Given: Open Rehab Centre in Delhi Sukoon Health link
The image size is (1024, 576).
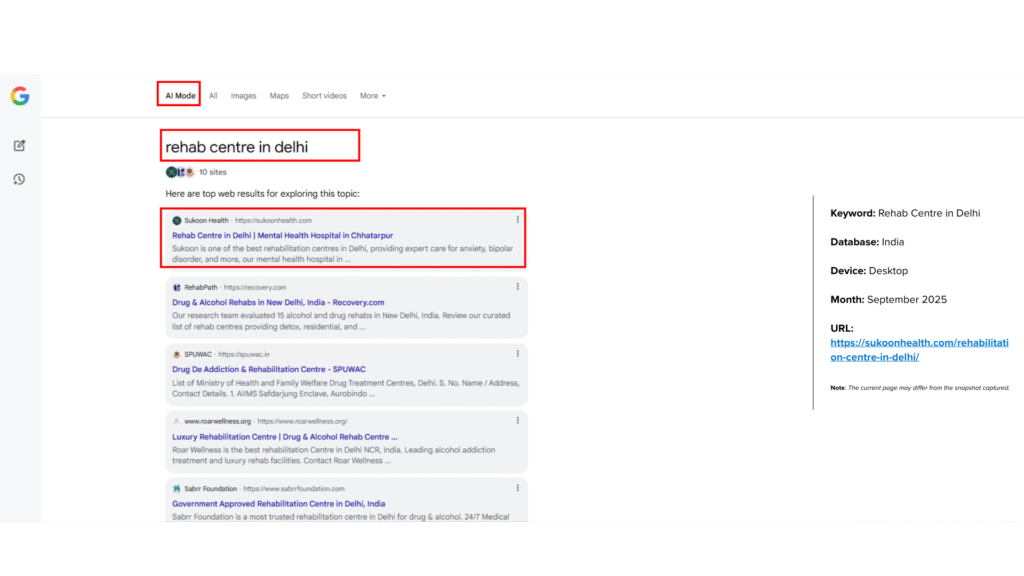Looking at the screenshot, I should pyautogui.click(x=282, y=236).
